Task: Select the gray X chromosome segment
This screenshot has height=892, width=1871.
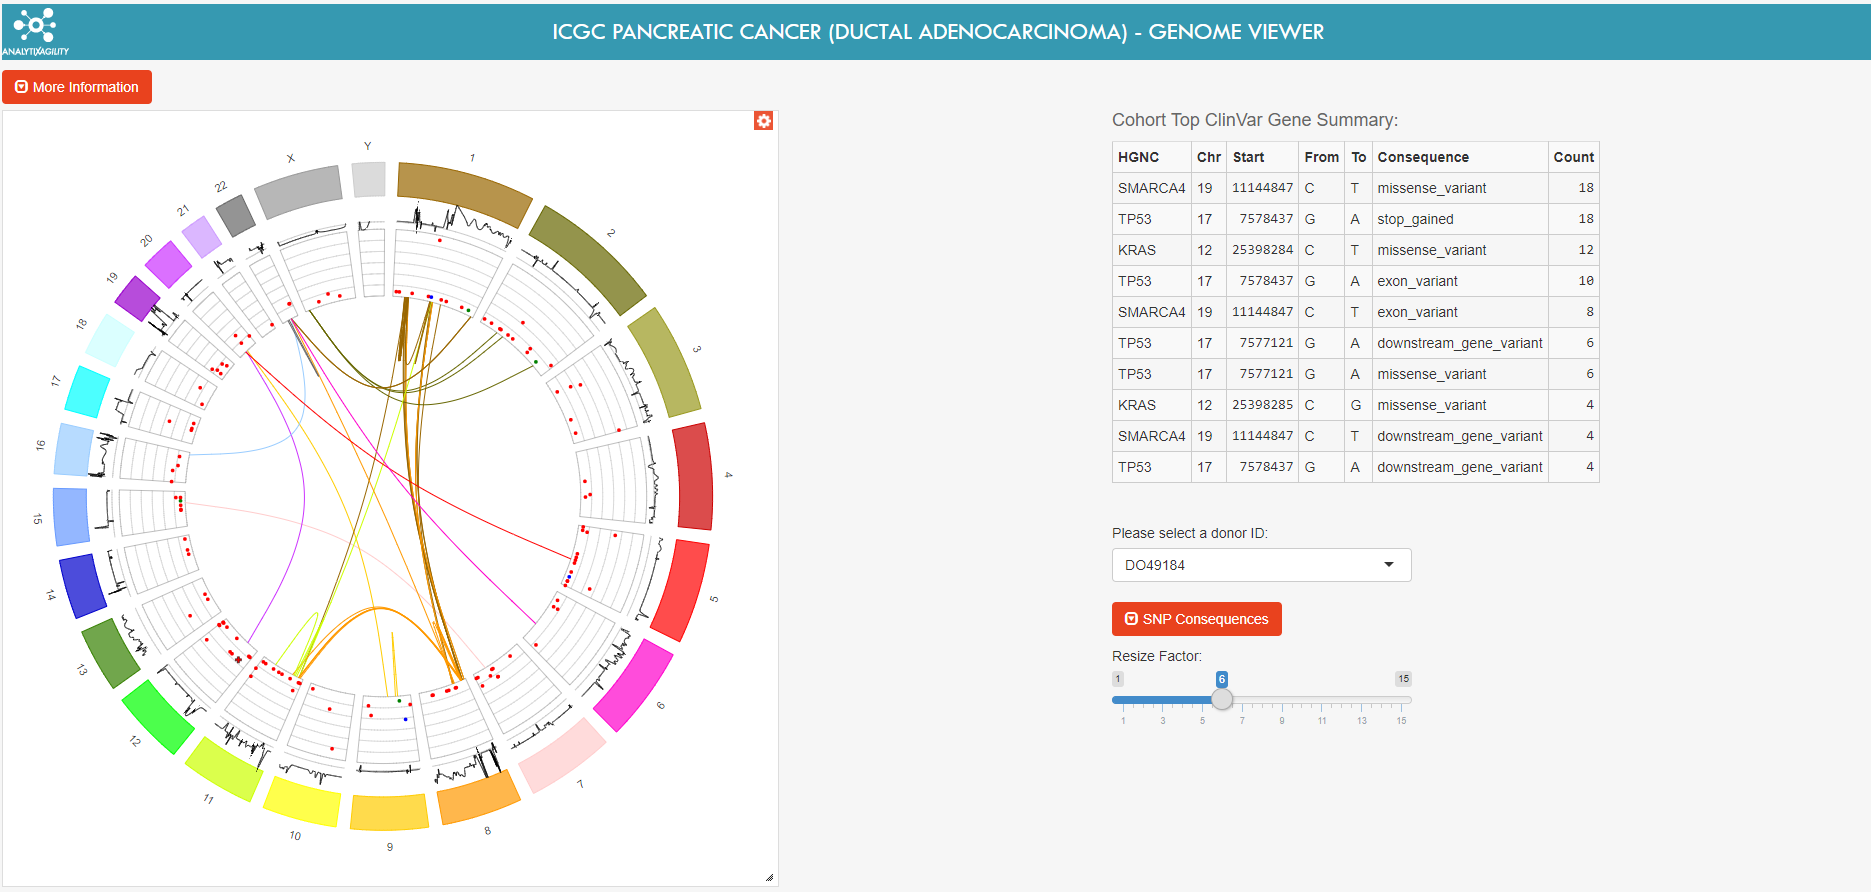Action: tap(299, 191)
